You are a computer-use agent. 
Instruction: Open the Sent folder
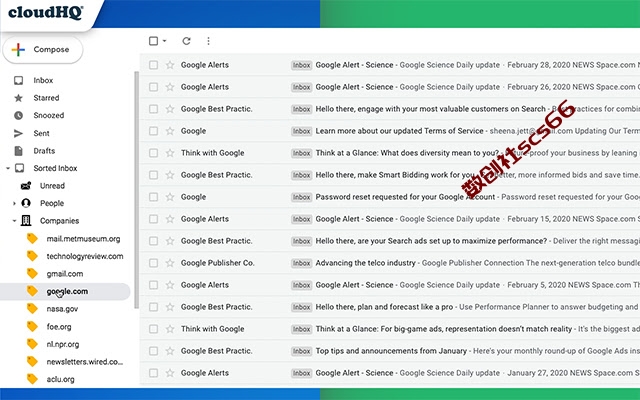41,133
